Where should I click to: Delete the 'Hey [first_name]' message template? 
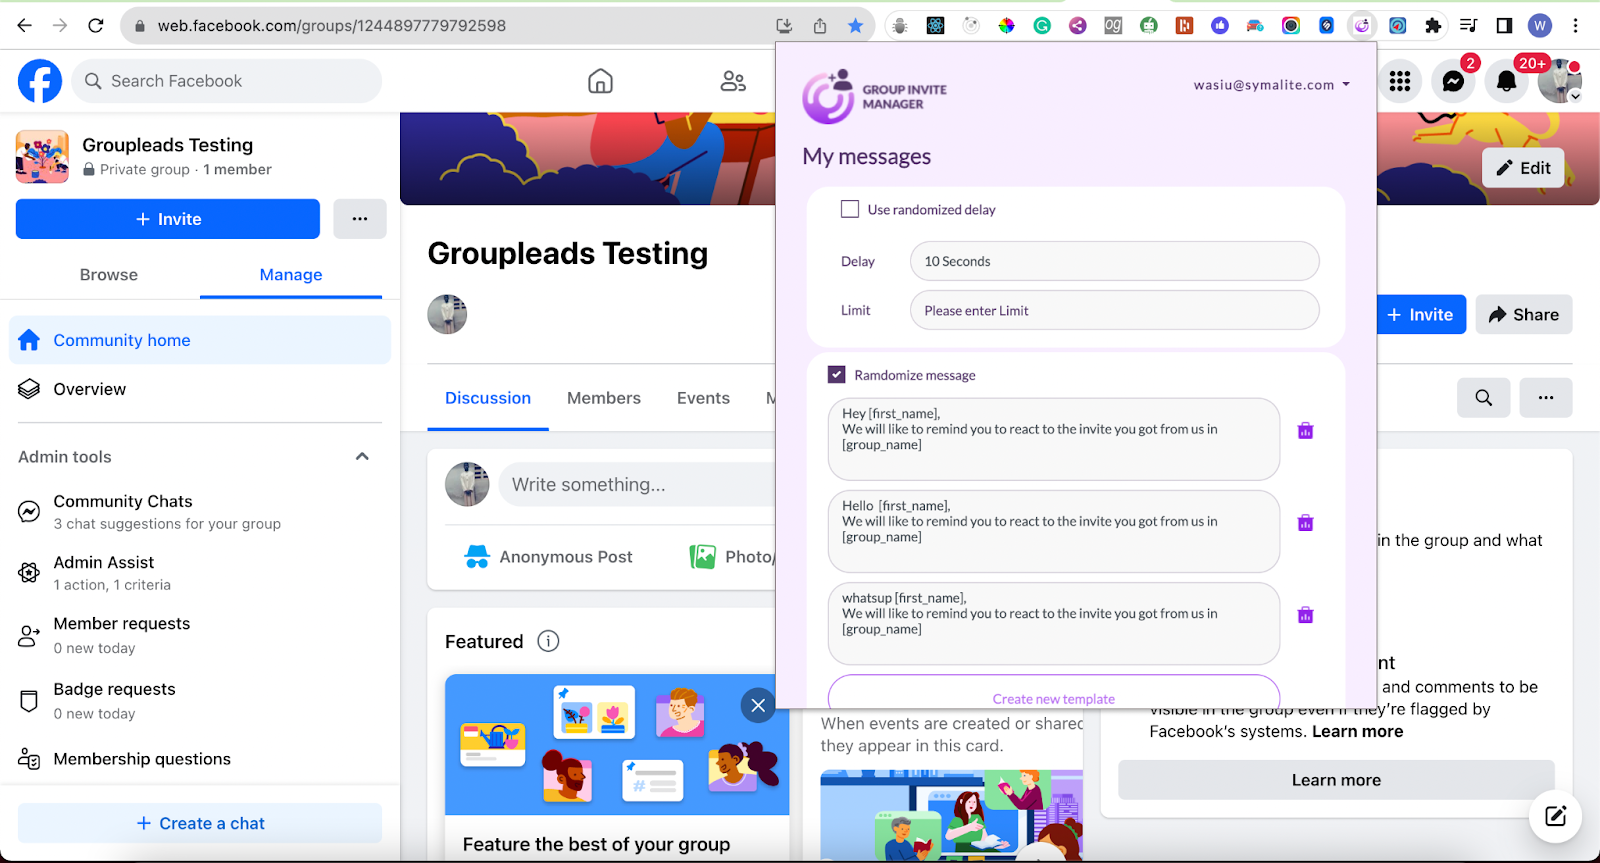coord(1305,431)
